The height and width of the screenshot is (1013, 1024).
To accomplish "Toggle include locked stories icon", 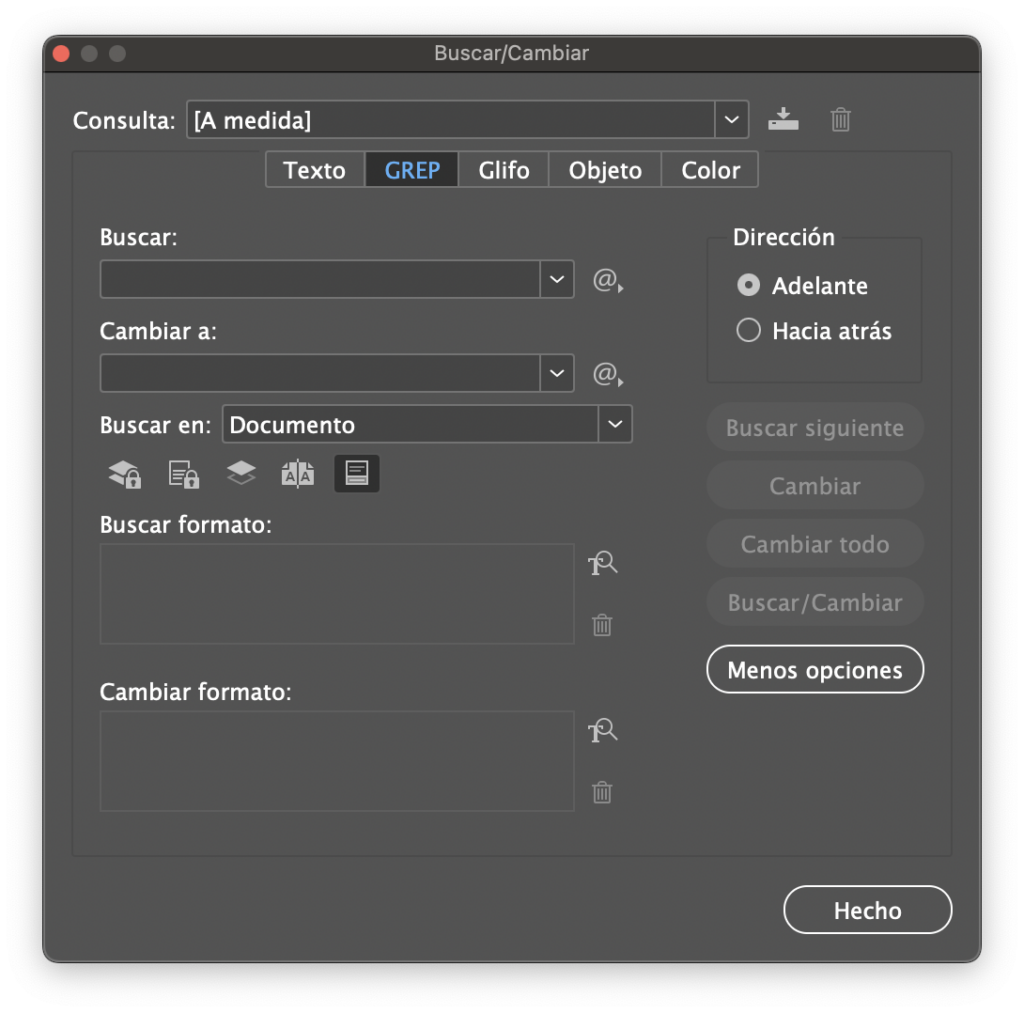I will tap(184, 474).
